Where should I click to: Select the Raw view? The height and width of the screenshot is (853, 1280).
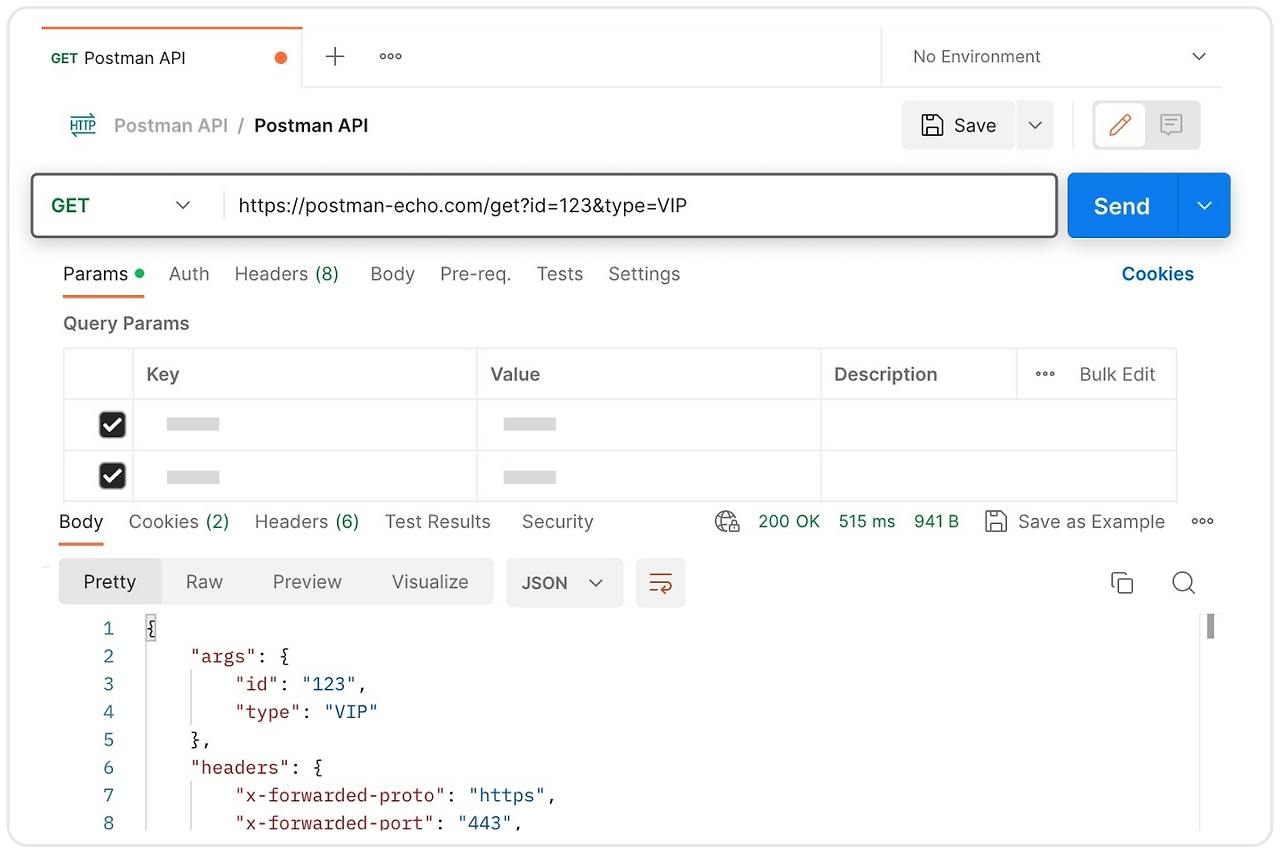204,582
